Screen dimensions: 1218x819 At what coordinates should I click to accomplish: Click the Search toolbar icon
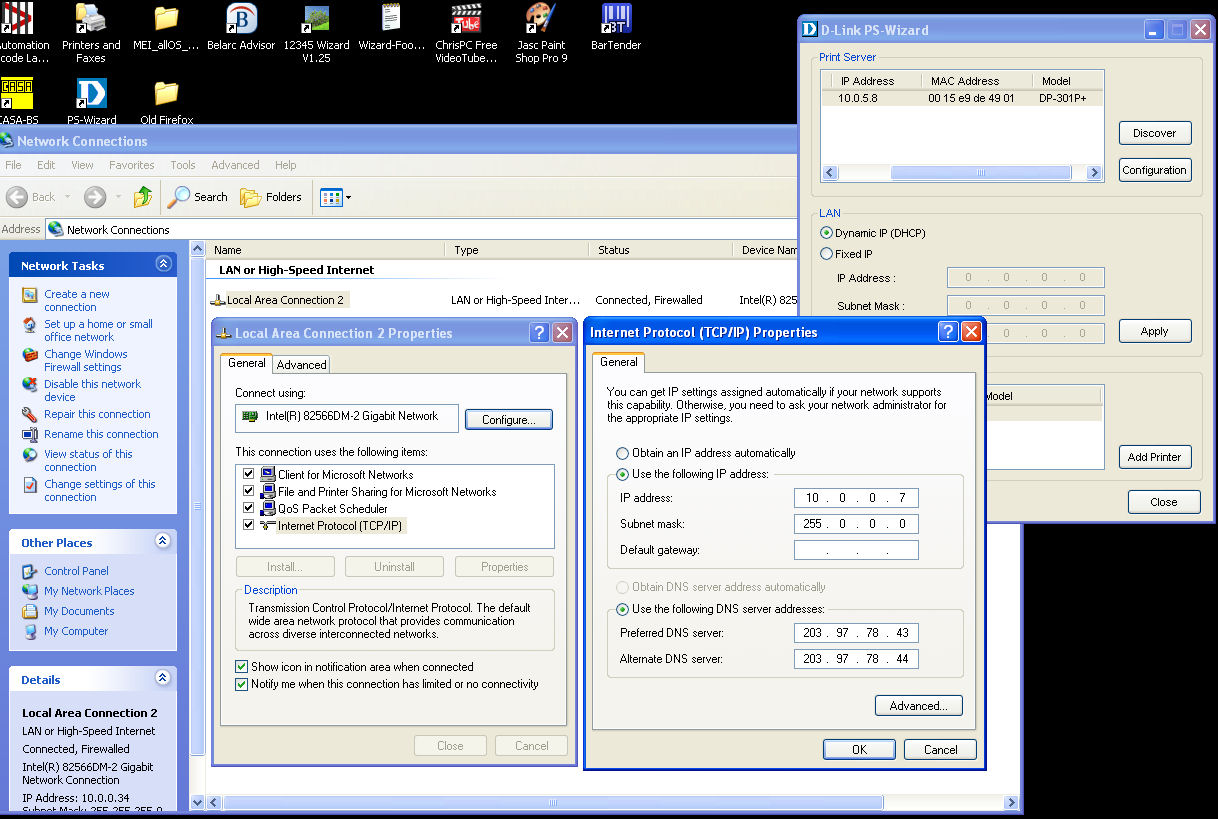coord(198,197)
